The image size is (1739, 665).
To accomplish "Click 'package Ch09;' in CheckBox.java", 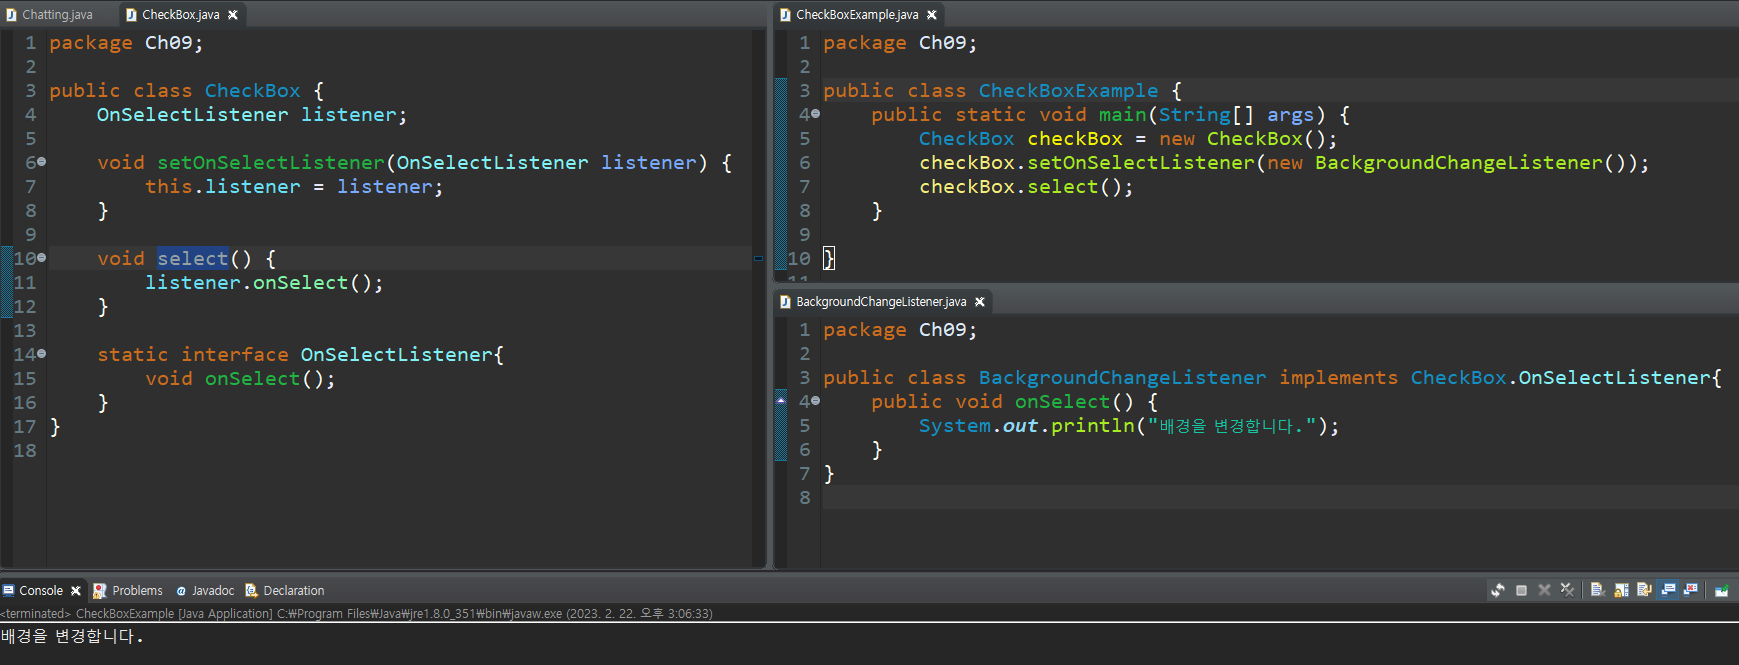I will click(126, 42).
